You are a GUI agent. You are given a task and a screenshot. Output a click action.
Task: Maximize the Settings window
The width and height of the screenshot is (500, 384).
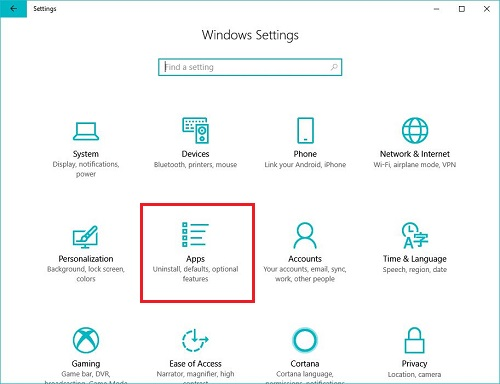(462, 9)
